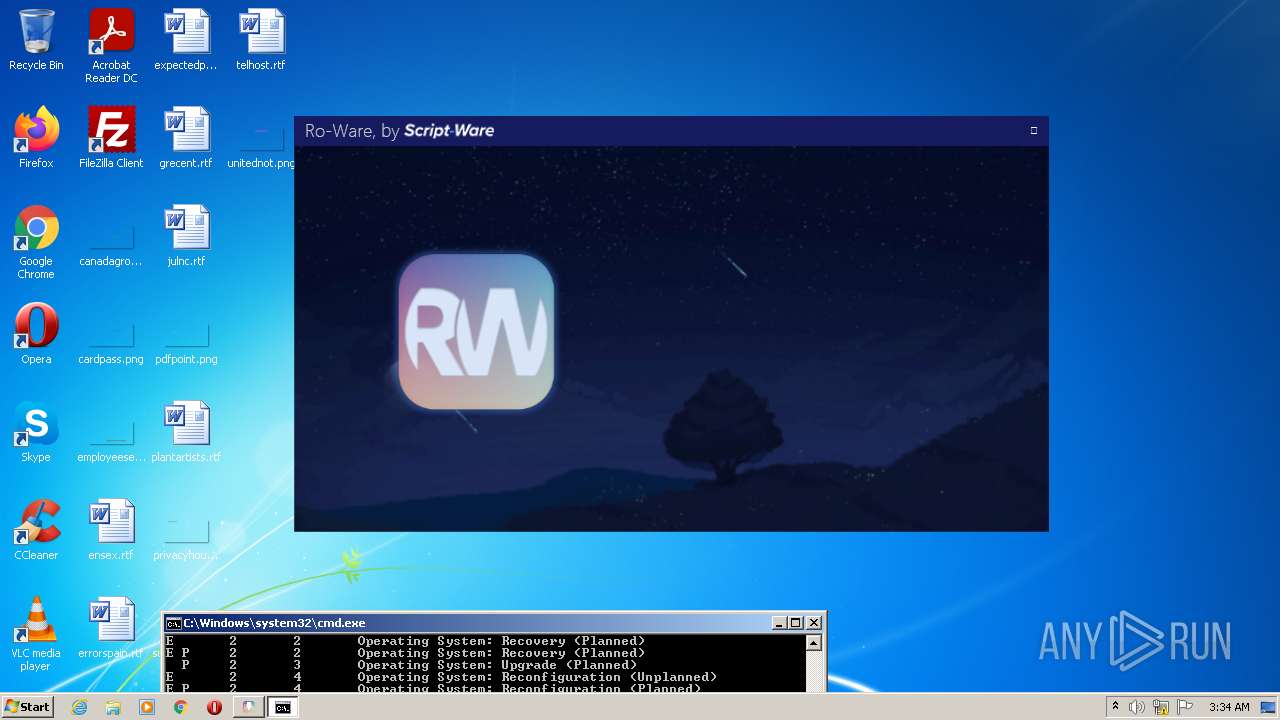Click the RW logo in Ro-Ware window
1280x720 pixels.
pos(476,331)
